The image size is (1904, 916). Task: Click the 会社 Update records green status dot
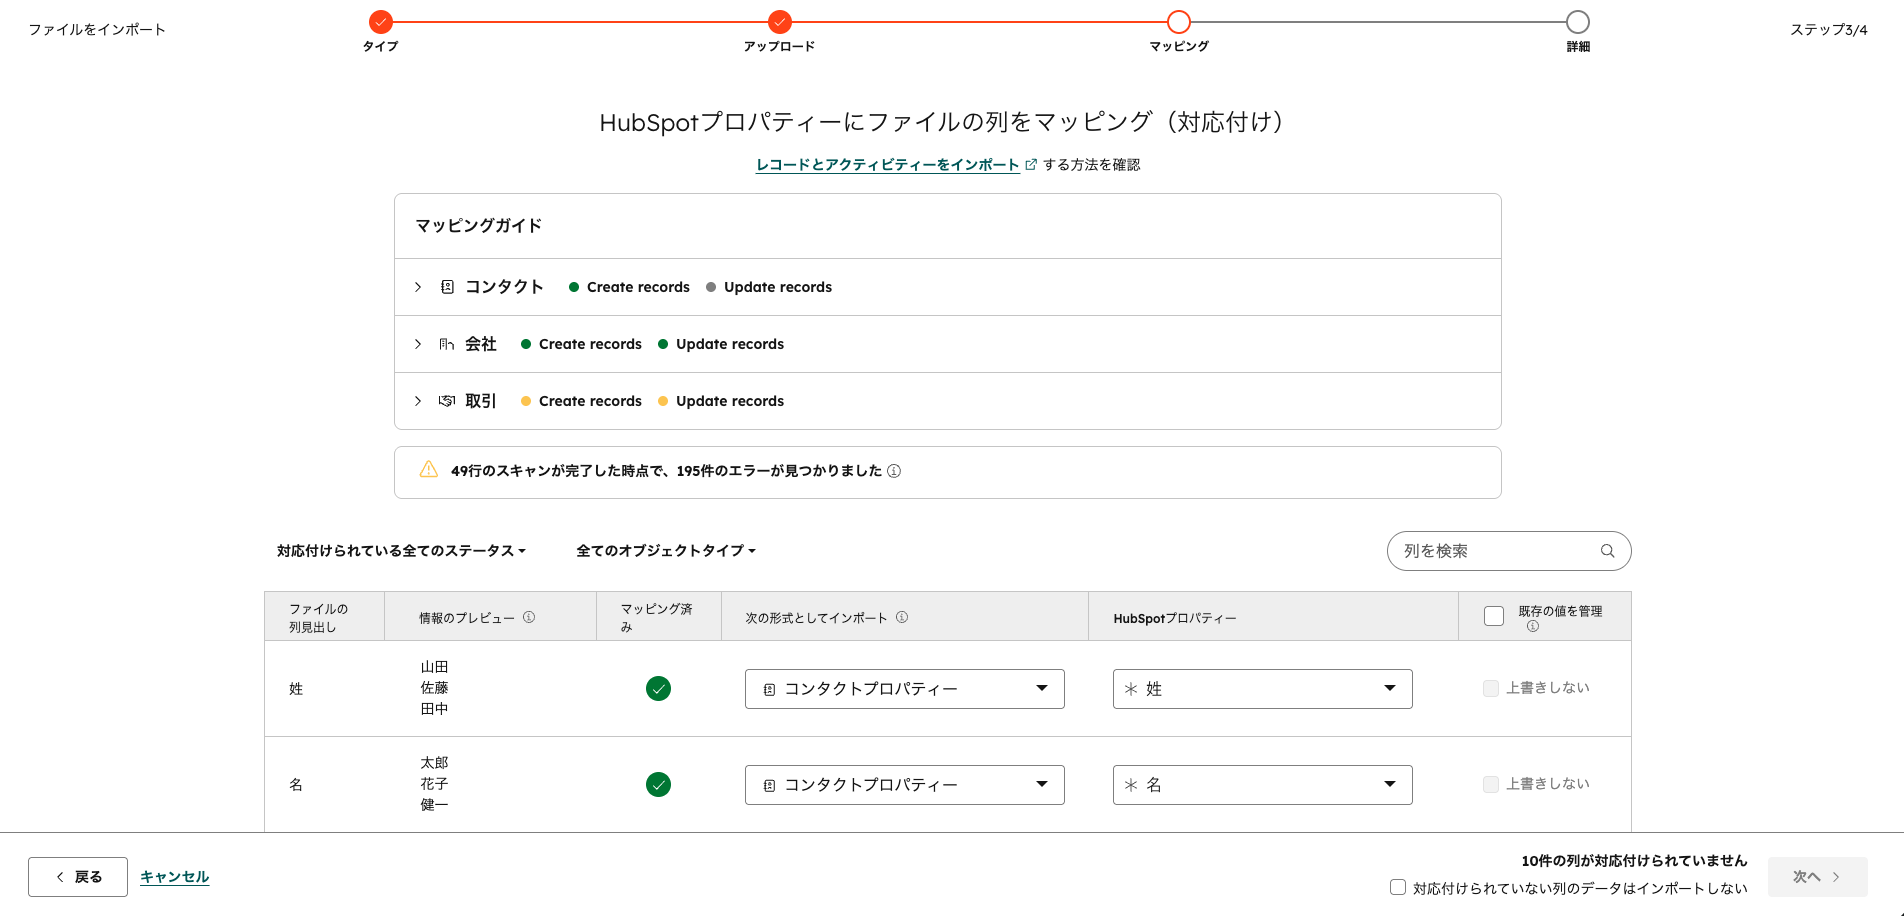663,344
